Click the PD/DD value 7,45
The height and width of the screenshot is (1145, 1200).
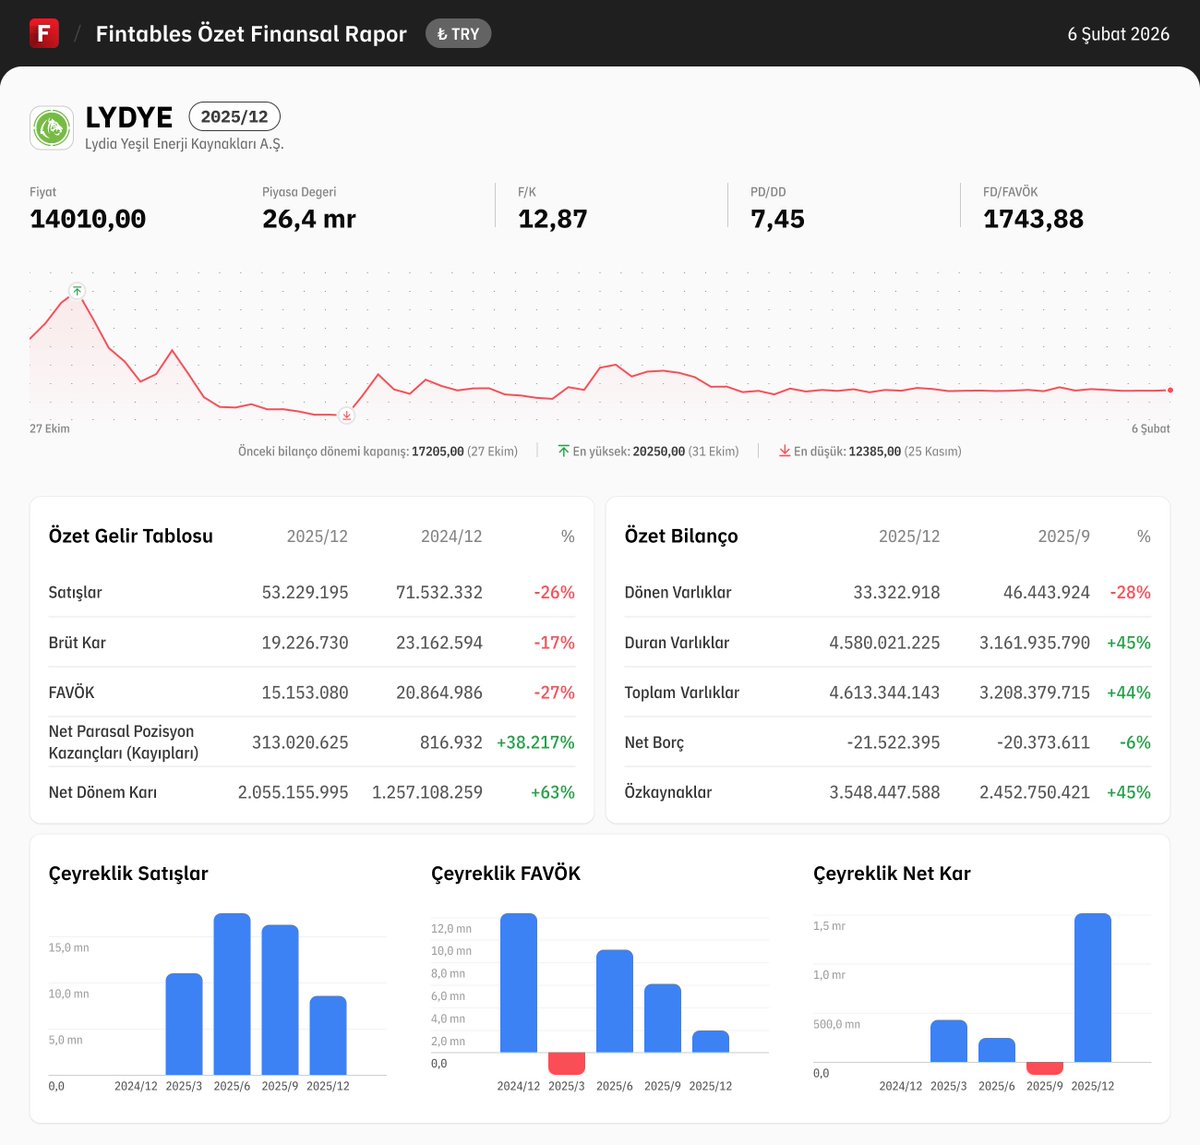tap(778, 219)
